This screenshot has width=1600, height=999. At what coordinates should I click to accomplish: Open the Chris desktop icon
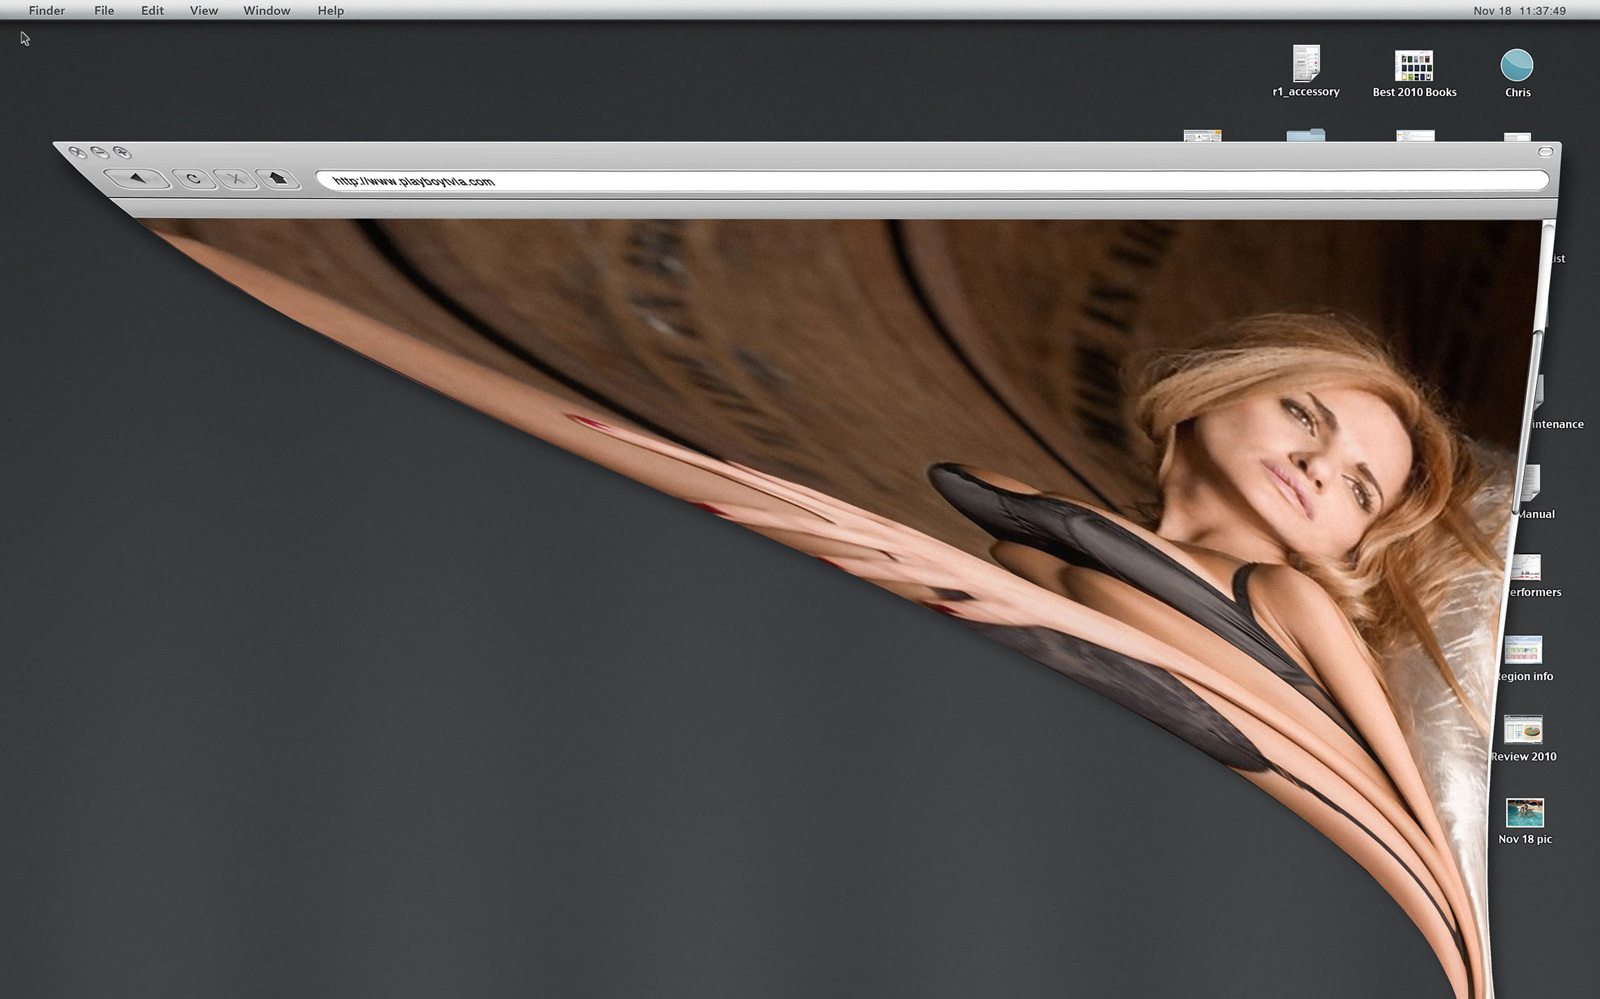[1517, 66]
